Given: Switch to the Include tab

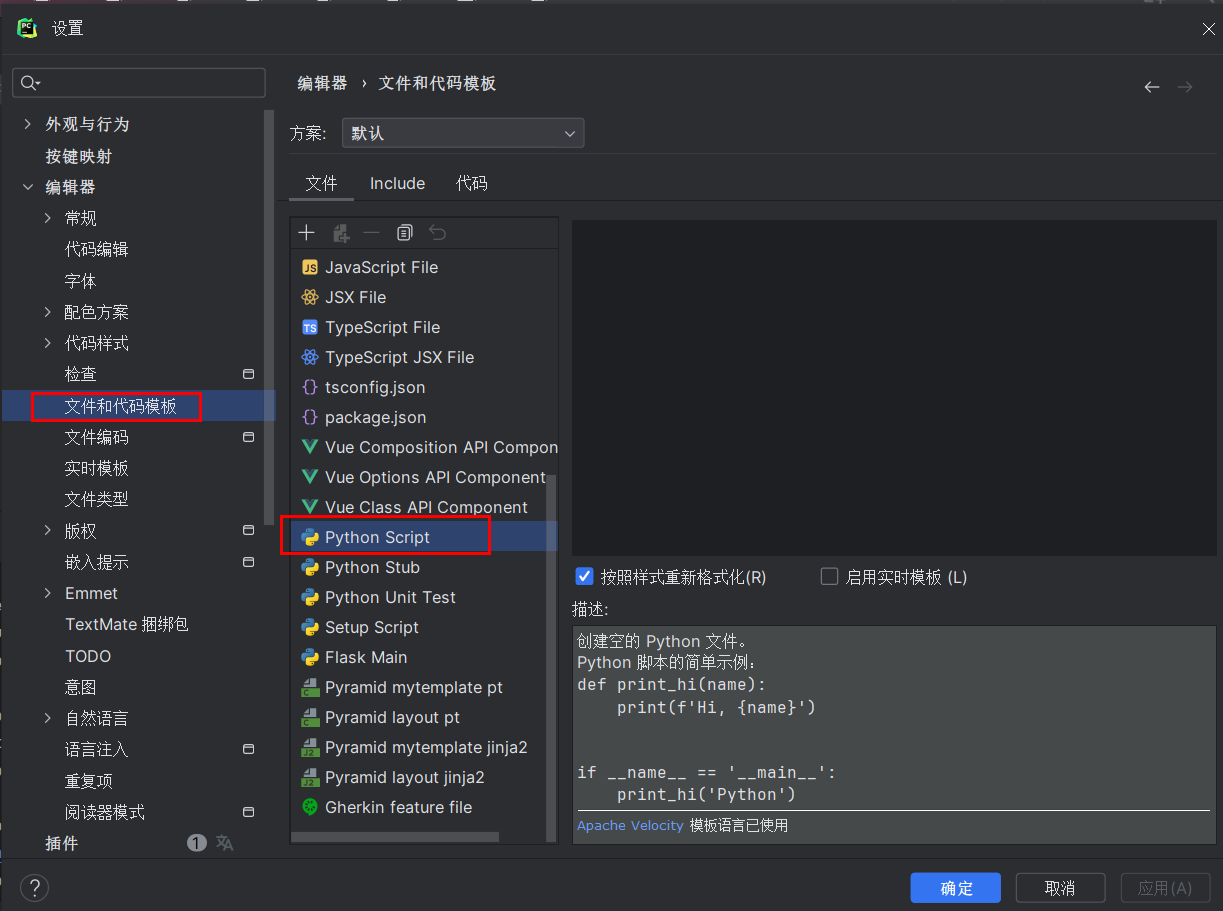Looking at the screenshot, I should point(397,183).
